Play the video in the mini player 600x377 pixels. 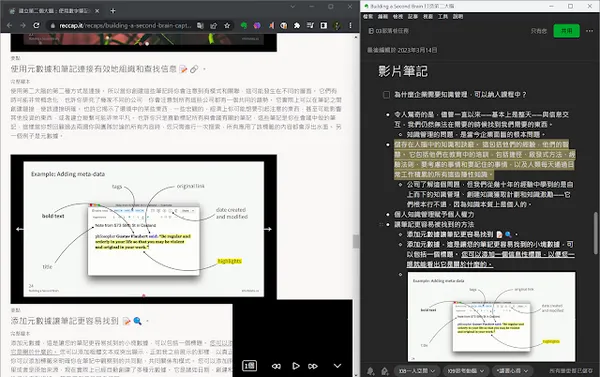tap(295, 366)
